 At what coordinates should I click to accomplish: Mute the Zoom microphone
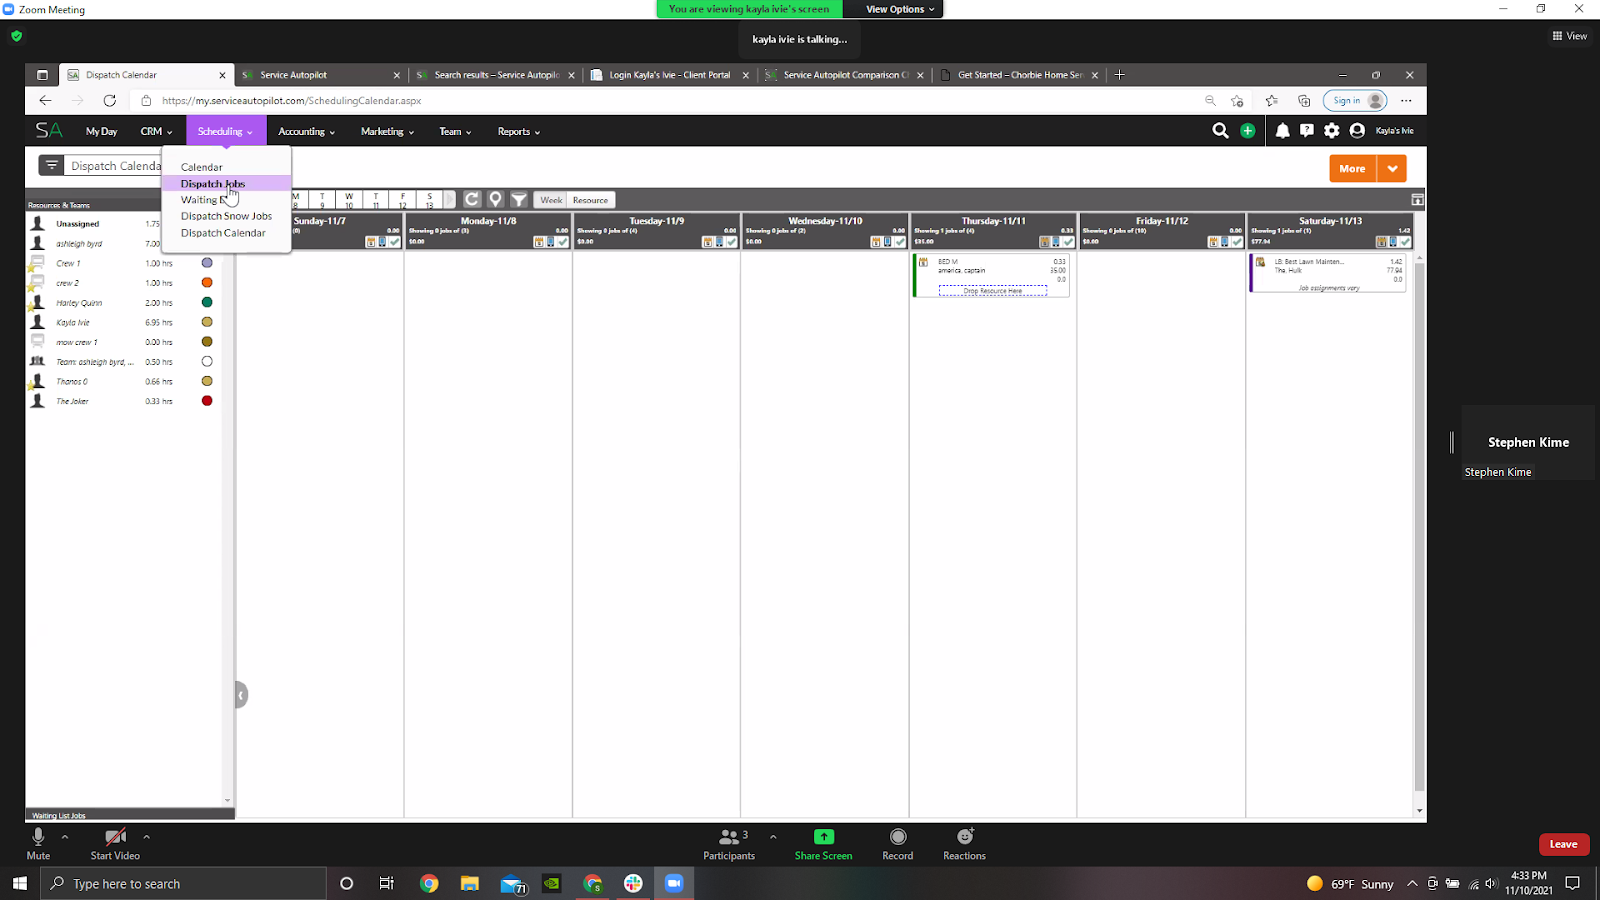(38, 842)
